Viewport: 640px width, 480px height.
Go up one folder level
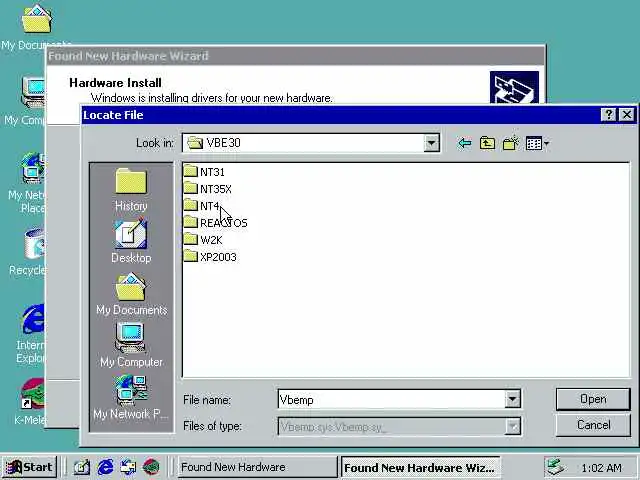coord(487,143)
